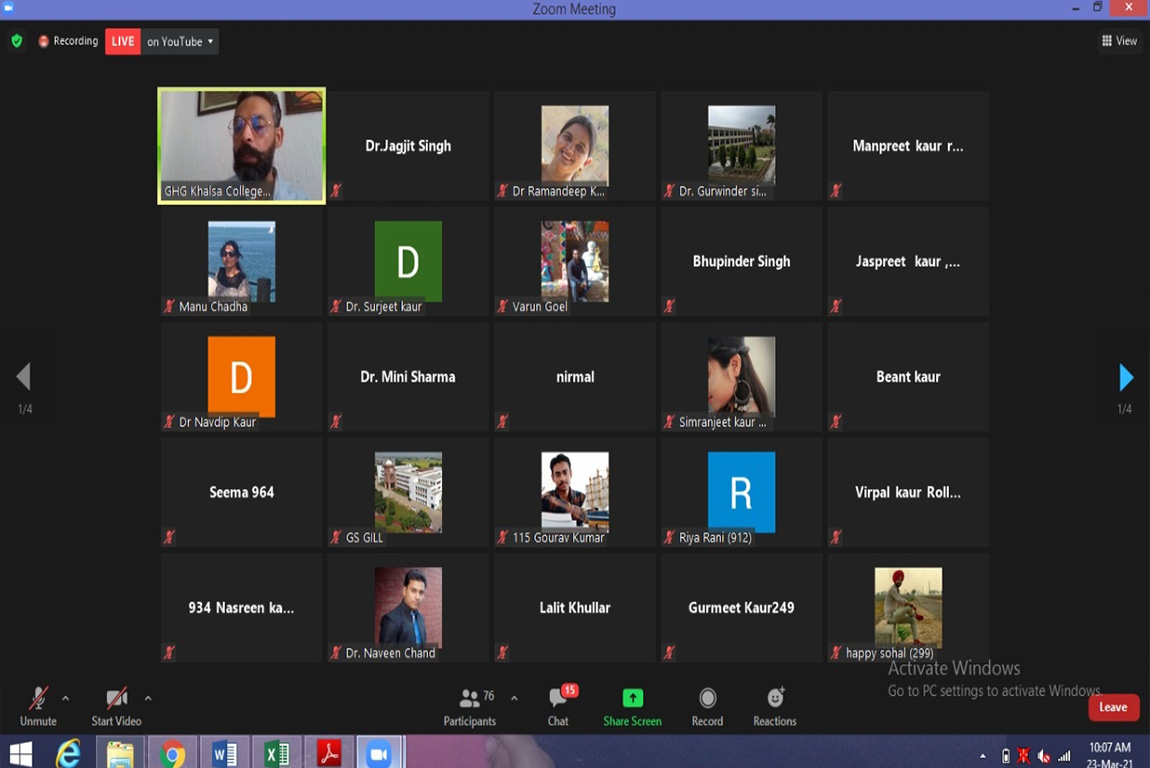Expand video options arrow next to Start Video
The width and height of the screenshot is (1150, 768).
tap(148, 698)
